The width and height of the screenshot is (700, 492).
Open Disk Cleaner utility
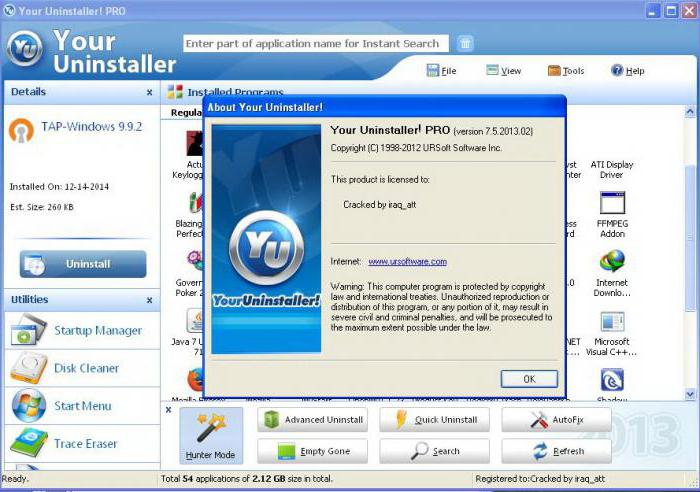point(82,368)
